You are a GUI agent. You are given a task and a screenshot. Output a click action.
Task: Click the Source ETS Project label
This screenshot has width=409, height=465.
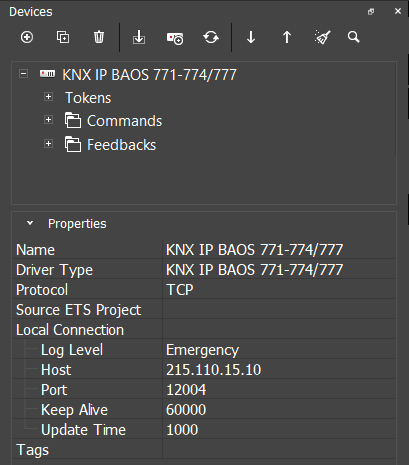click(78, 310)
